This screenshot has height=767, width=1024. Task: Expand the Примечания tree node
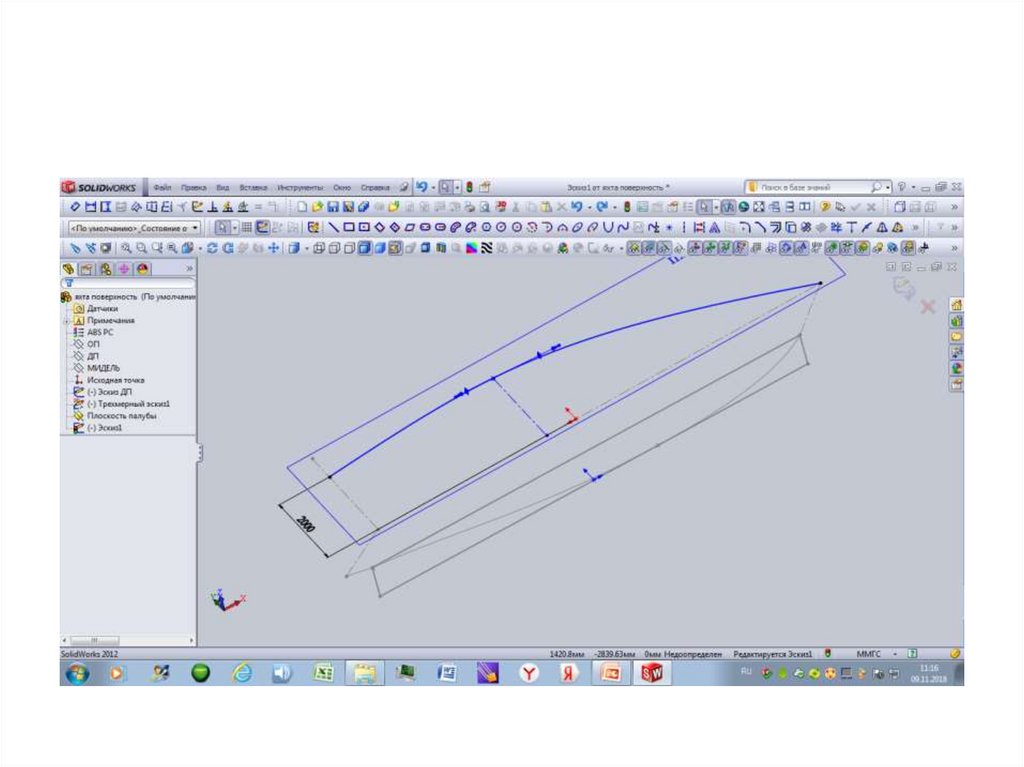tap(66, 320)
